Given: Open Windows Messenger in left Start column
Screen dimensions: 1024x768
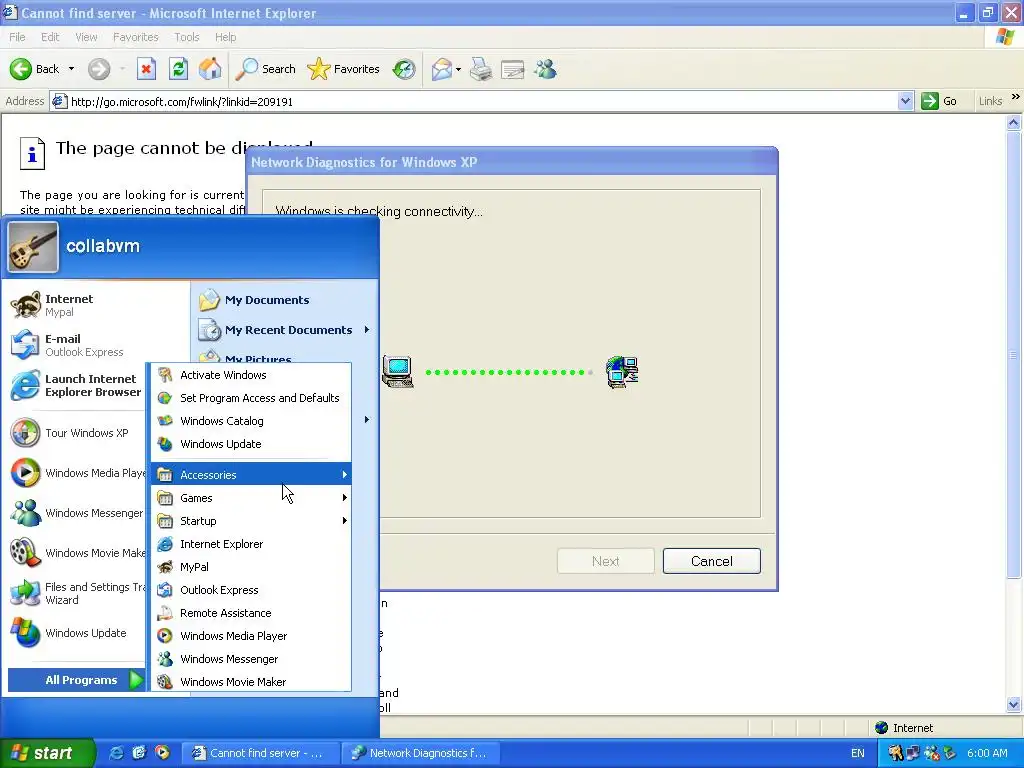Looking at the screenshot, I should coord(76,513).
